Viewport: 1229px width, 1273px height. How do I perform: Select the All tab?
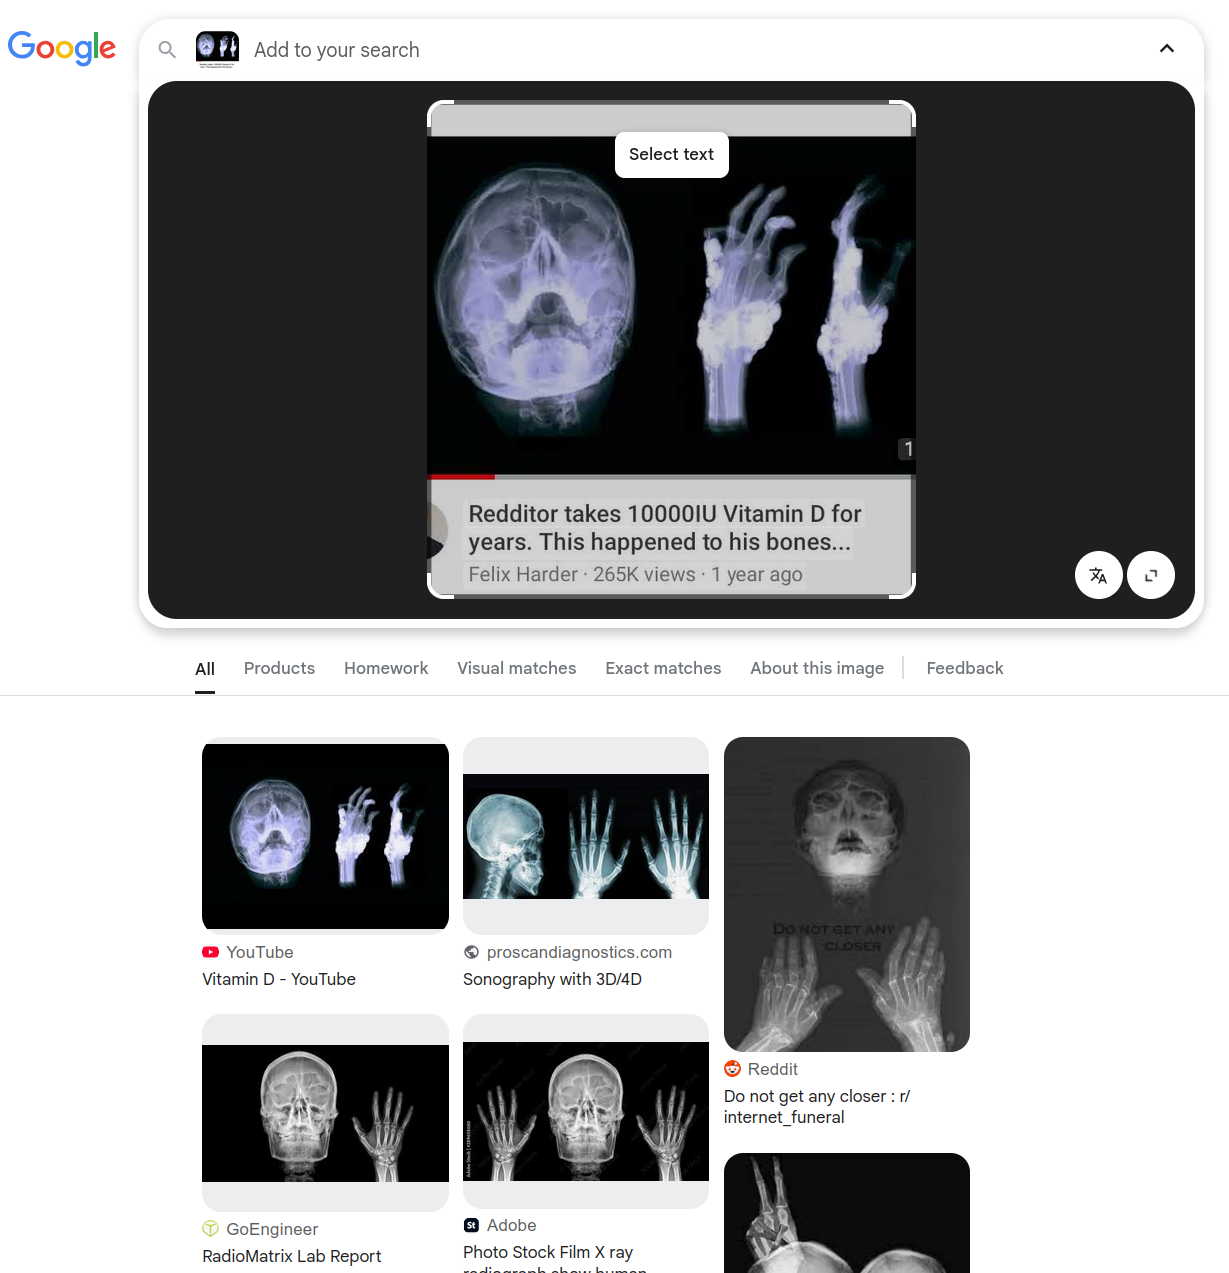point(205,669)
